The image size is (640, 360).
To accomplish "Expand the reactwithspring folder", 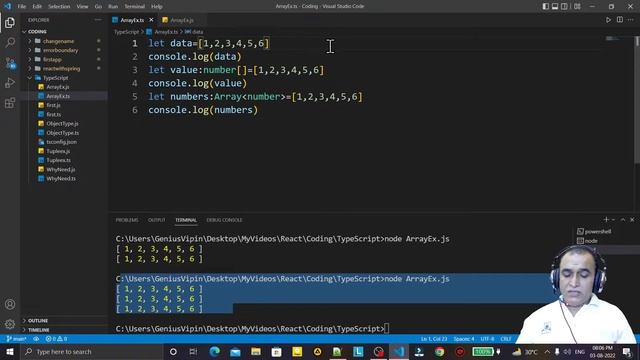I will [x=61, y=69].
